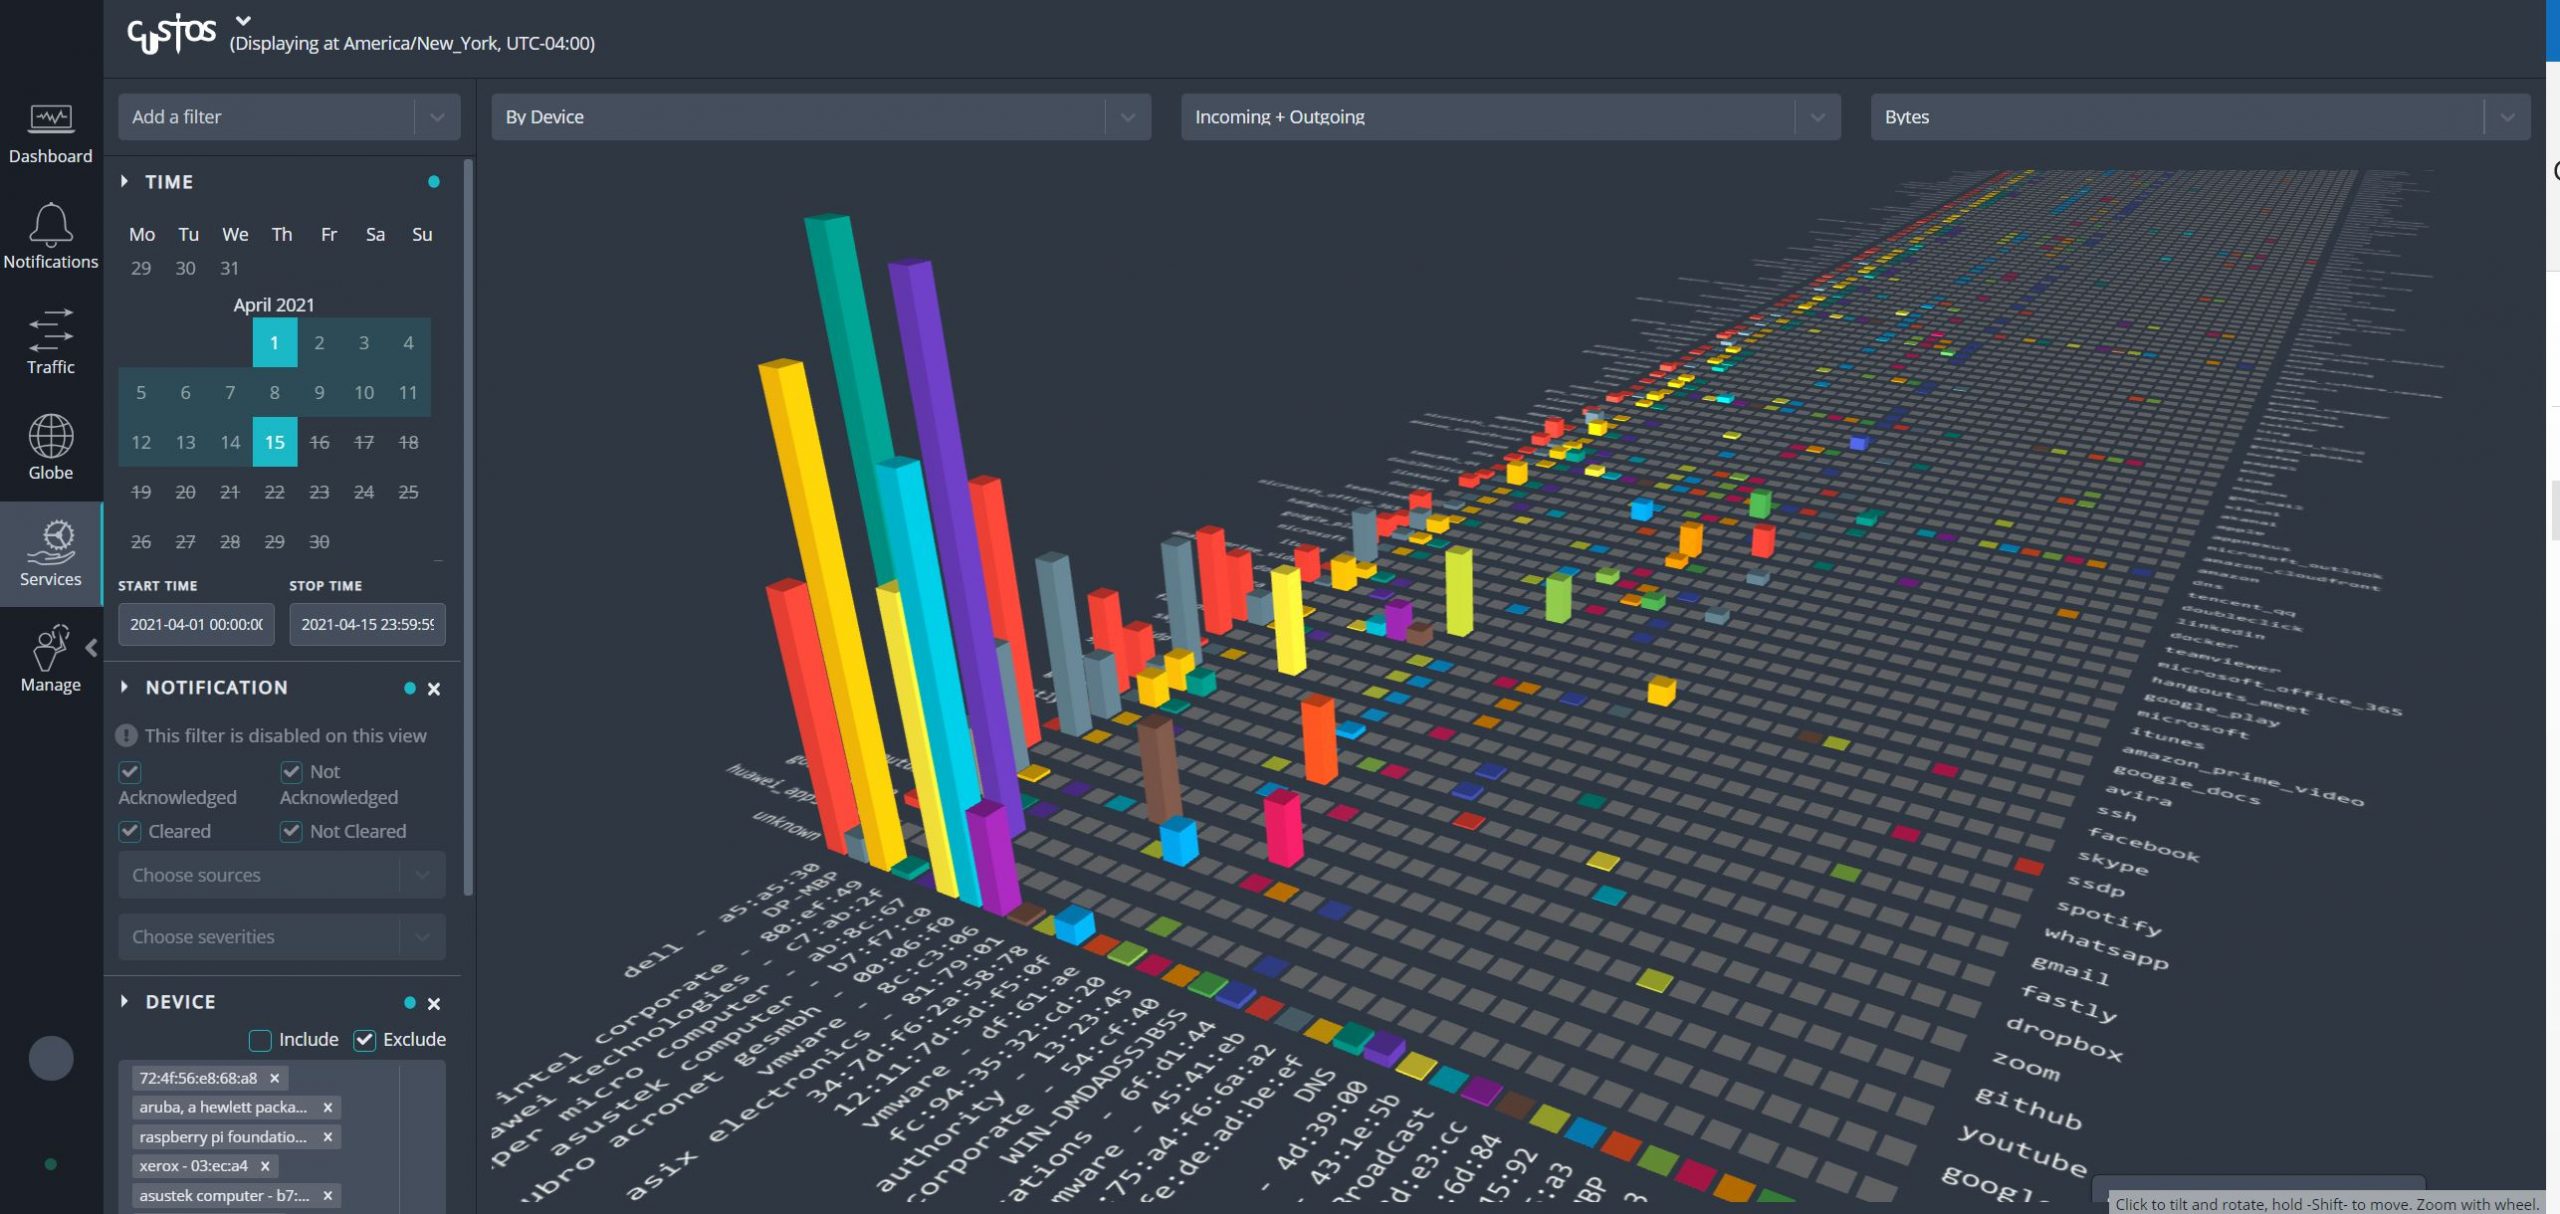Uncheck the Exclude device checkbox

pos(365,1040)
